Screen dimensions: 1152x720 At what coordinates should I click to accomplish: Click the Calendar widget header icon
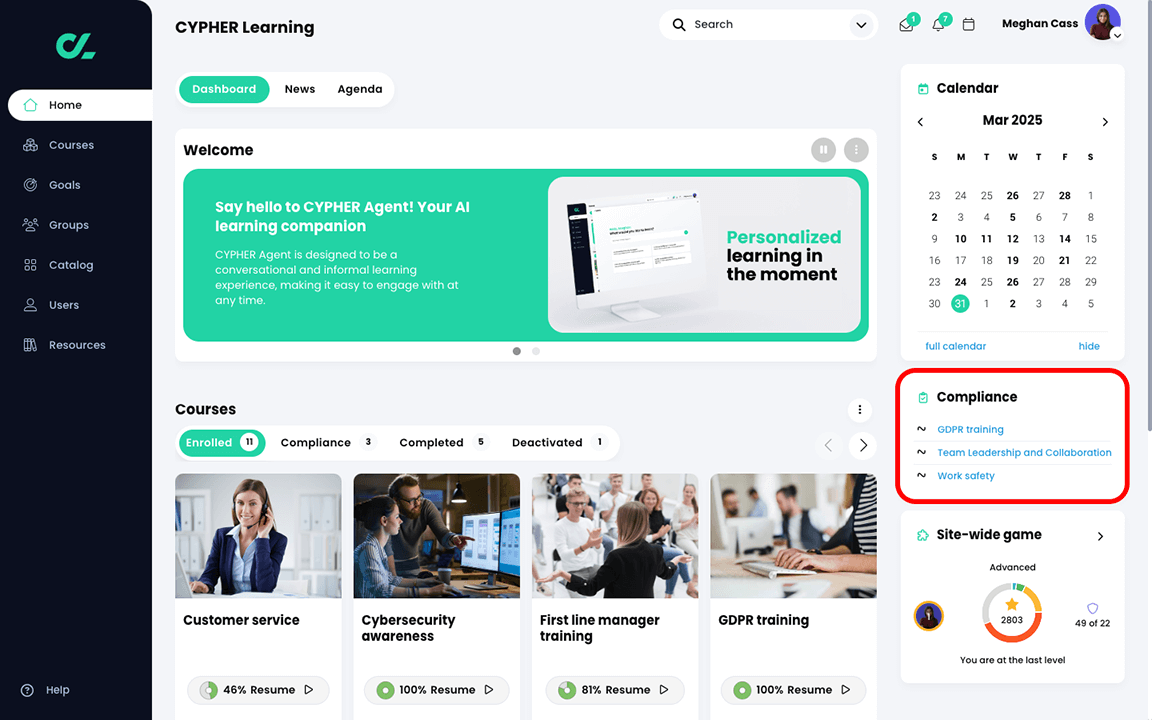pyautogui.click(x=923, y=89)
